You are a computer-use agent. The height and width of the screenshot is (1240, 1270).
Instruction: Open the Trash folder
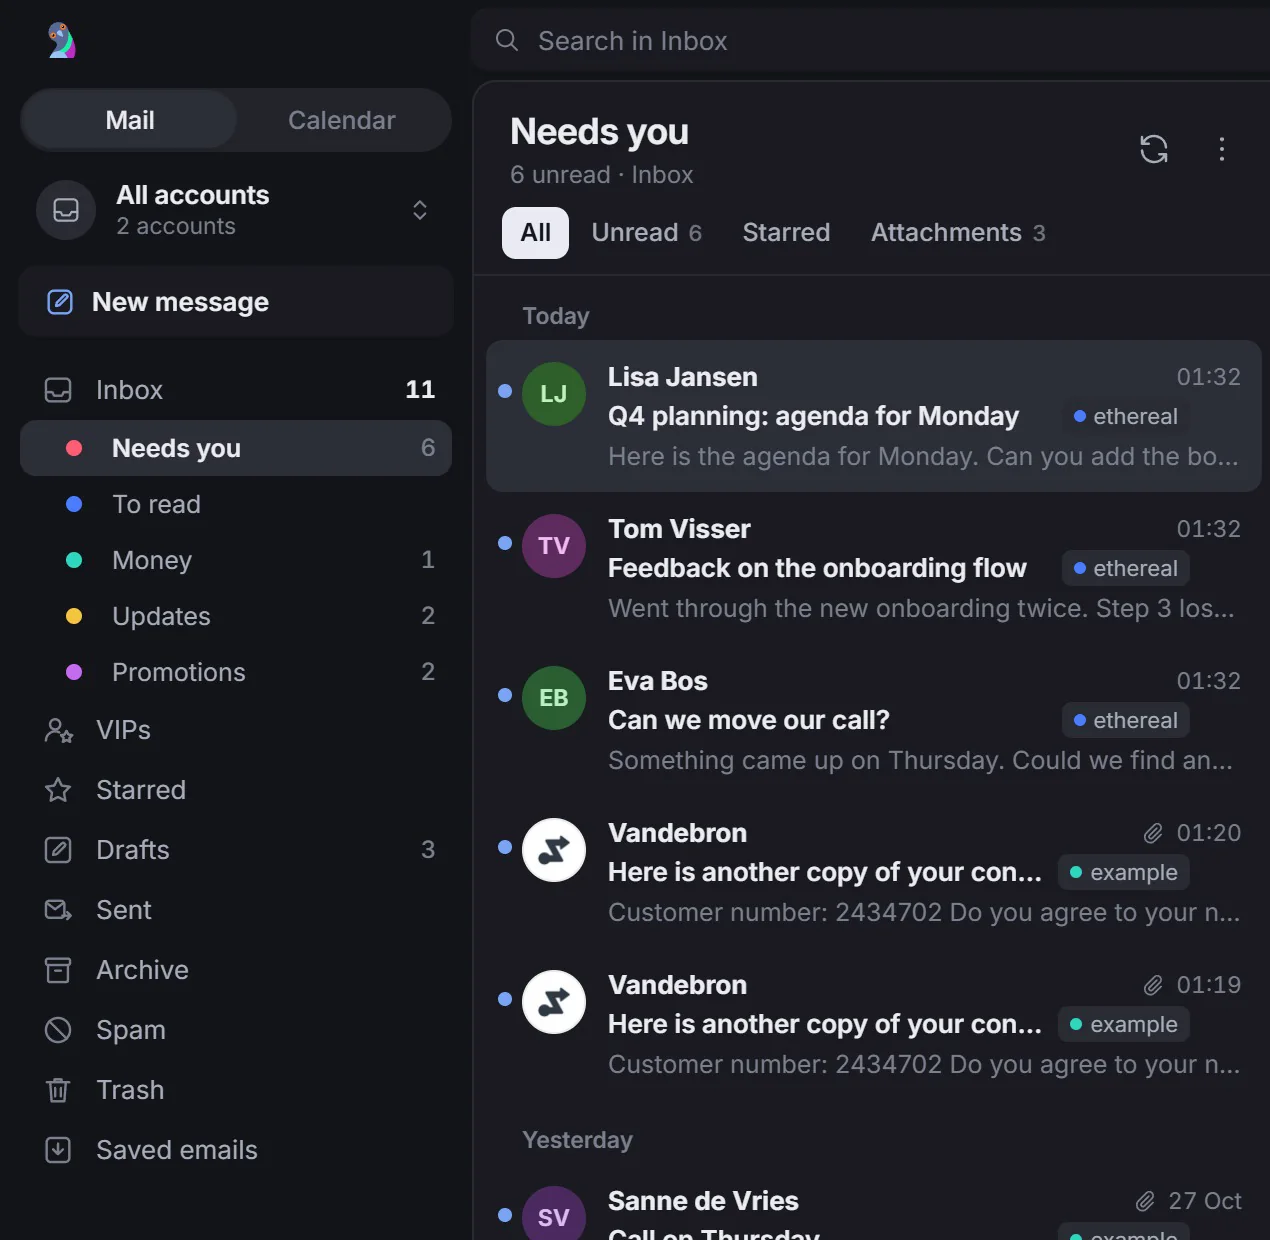tap(236, 1090)
